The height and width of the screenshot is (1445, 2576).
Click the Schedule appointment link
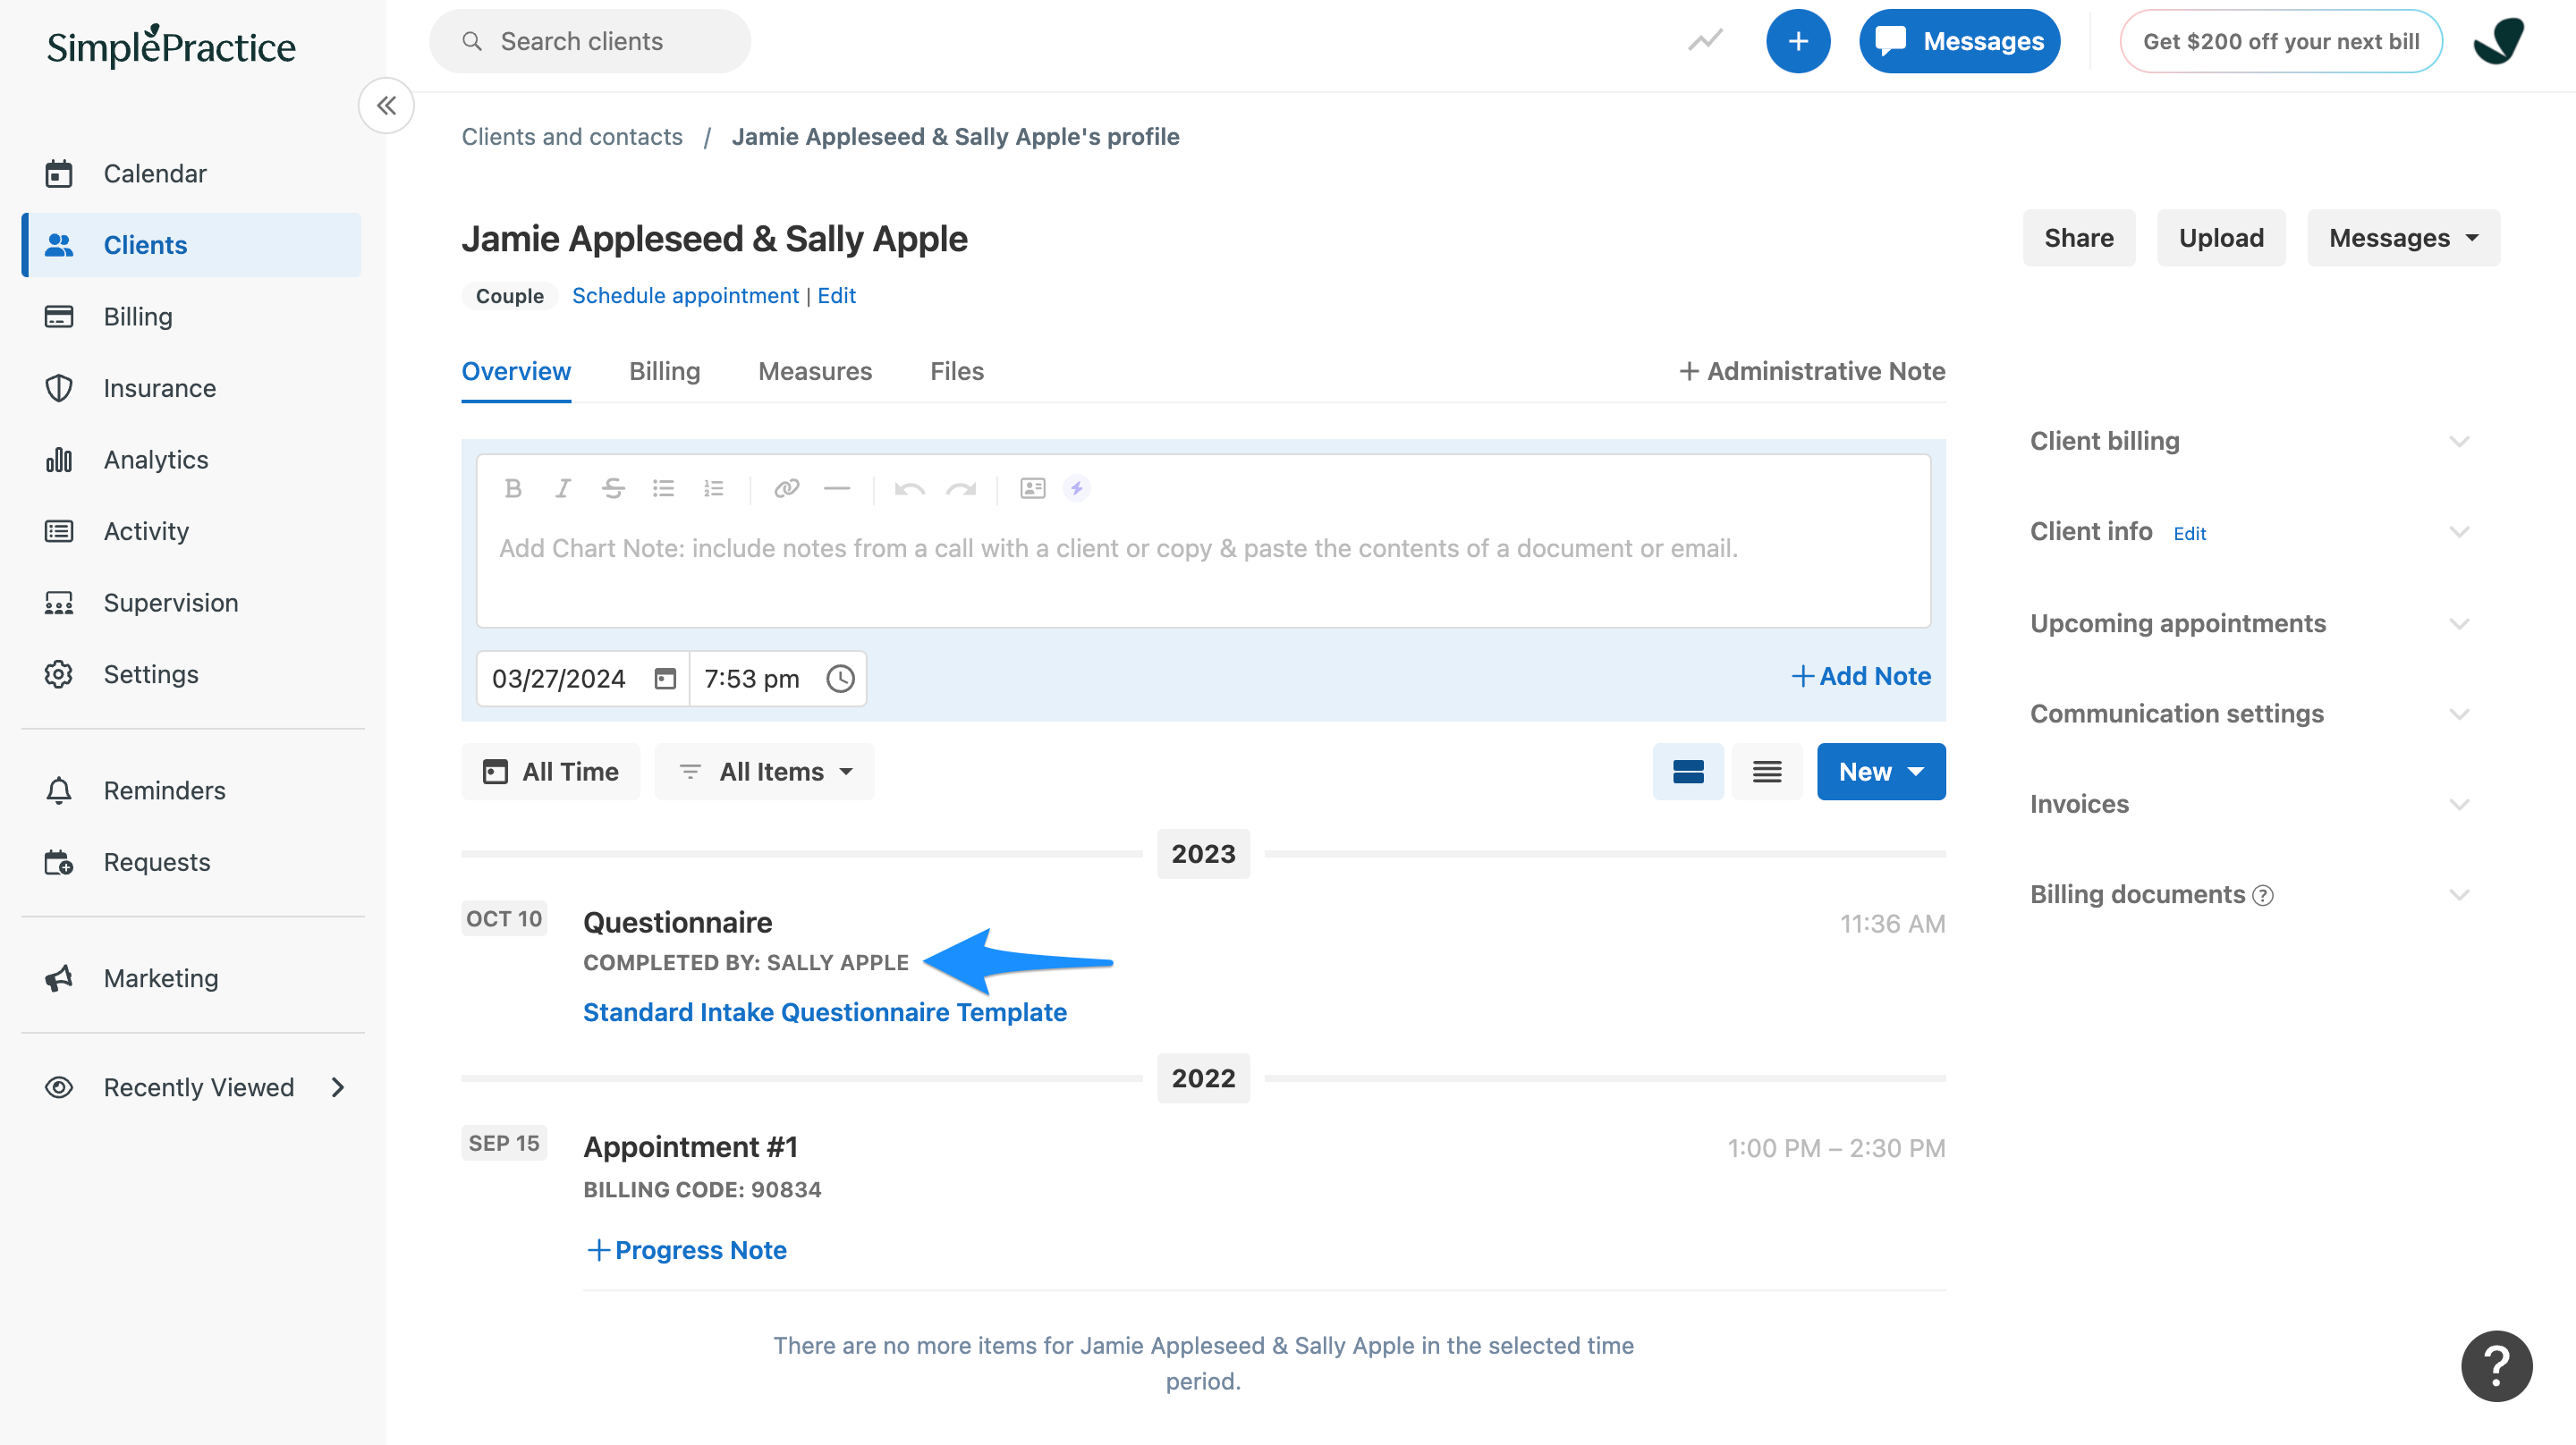pos(685,295)
